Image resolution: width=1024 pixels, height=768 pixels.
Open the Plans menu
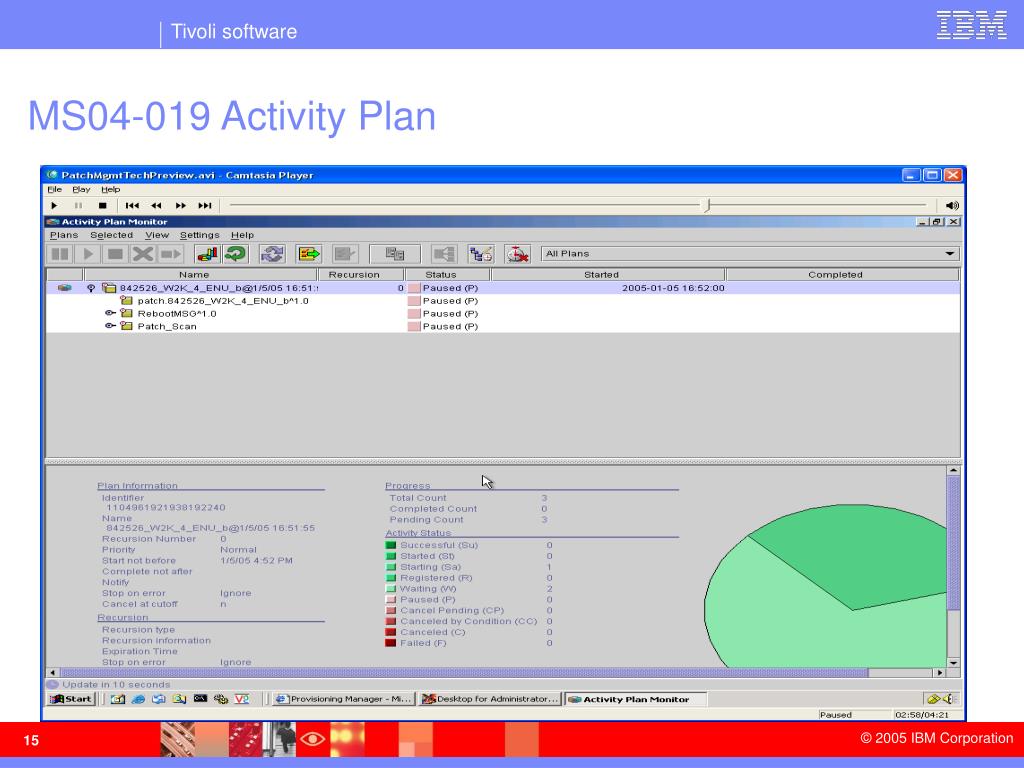click(x=64, y=235)
